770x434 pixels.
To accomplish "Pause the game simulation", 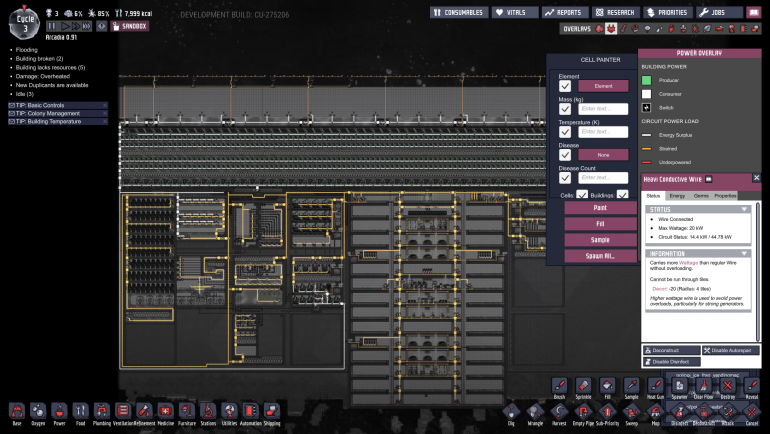I will coord(52,26).
